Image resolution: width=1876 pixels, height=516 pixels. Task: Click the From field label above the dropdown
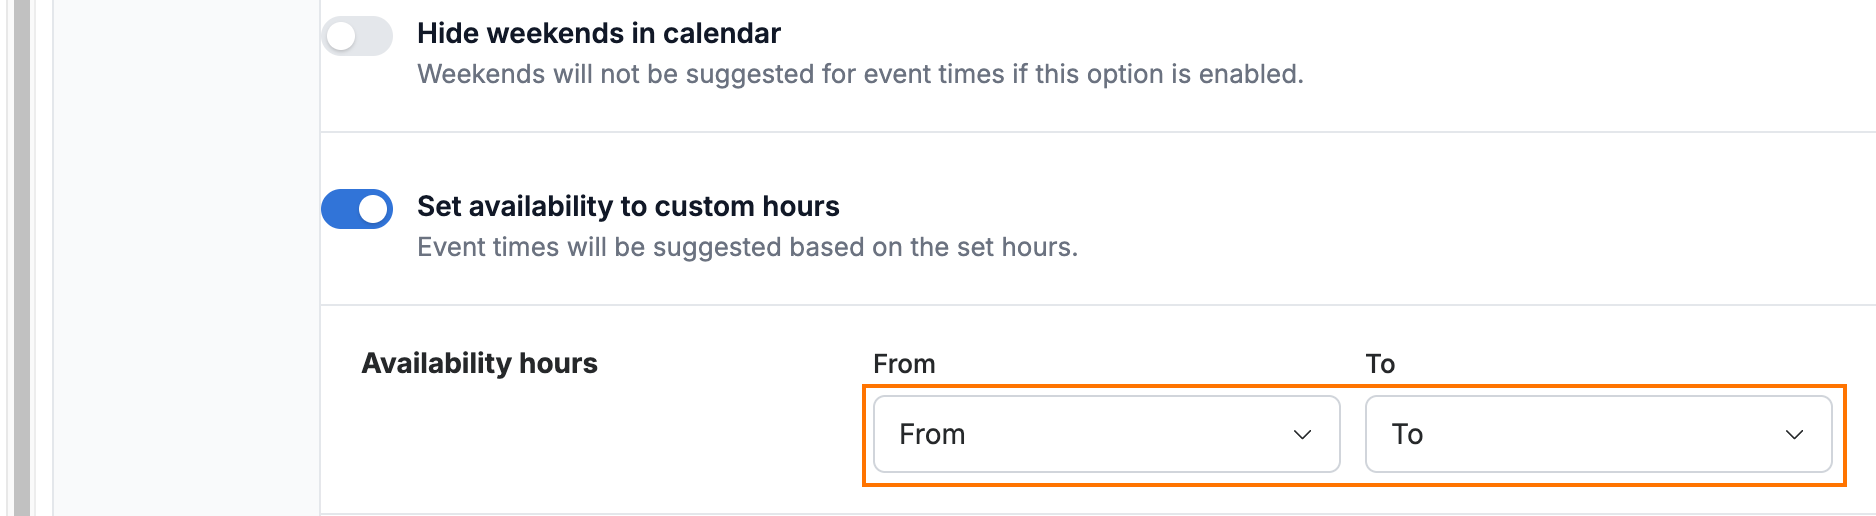click(904, 364)
